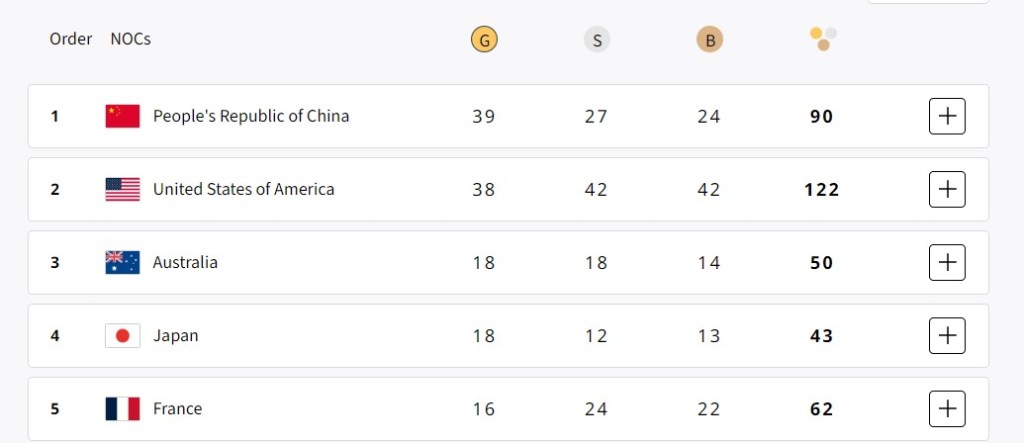Image resolution: width=1024 pixels, height=443 pixels.
Task: Click the United States flag icon
Action: (x=122, y=189)
